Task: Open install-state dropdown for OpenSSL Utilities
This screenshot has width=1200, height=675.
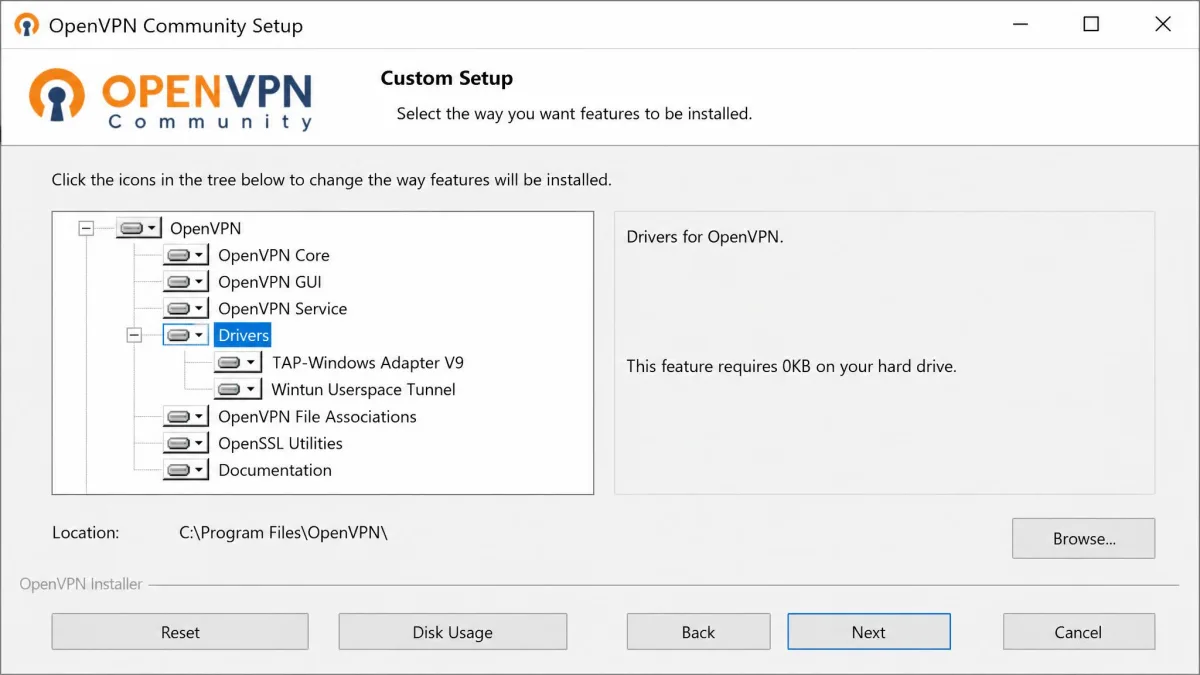Action: pos(186,443)
